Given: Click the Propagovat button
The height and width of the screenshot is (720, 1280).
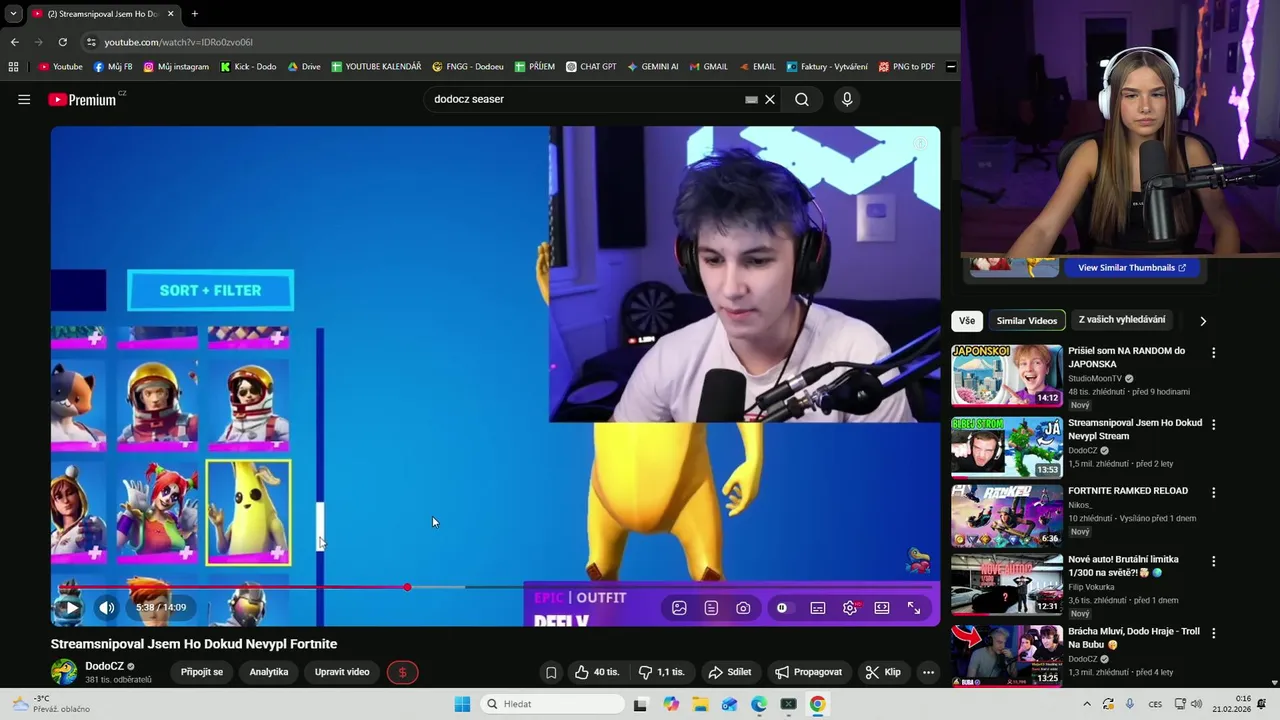Looking at the screenshot, I should 809,672.
